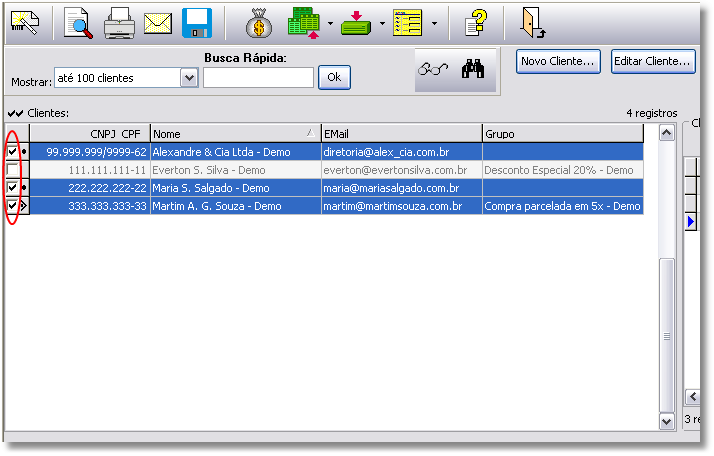Viewport: 714px width, 456px height.
Task: Click double checkmark beside Clientes label
Action: [x=15, y=113]
